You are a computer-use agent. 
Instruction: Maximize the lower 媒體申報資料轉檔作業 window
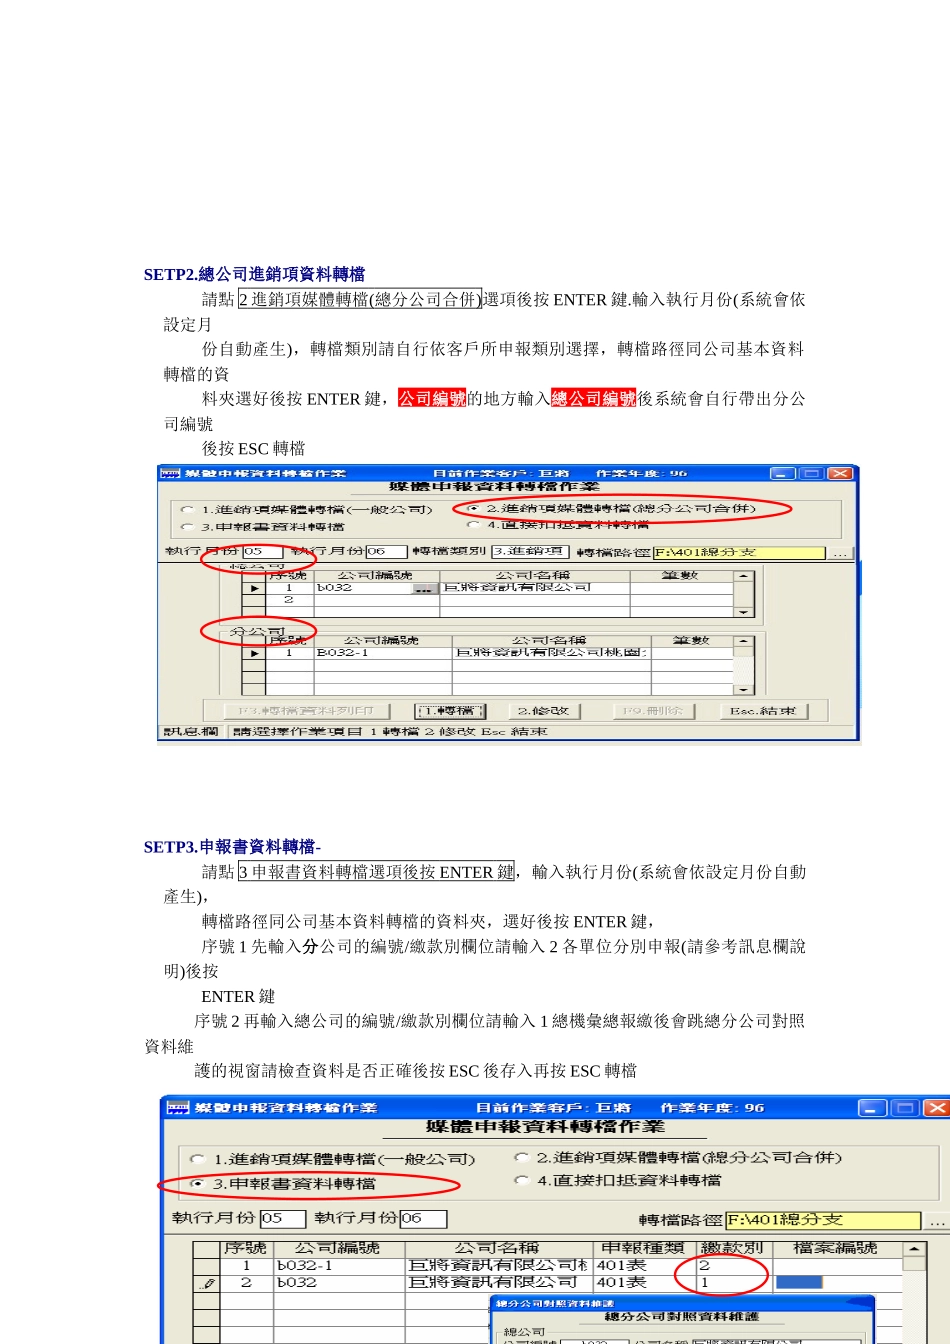click(x=905, y=1107)
